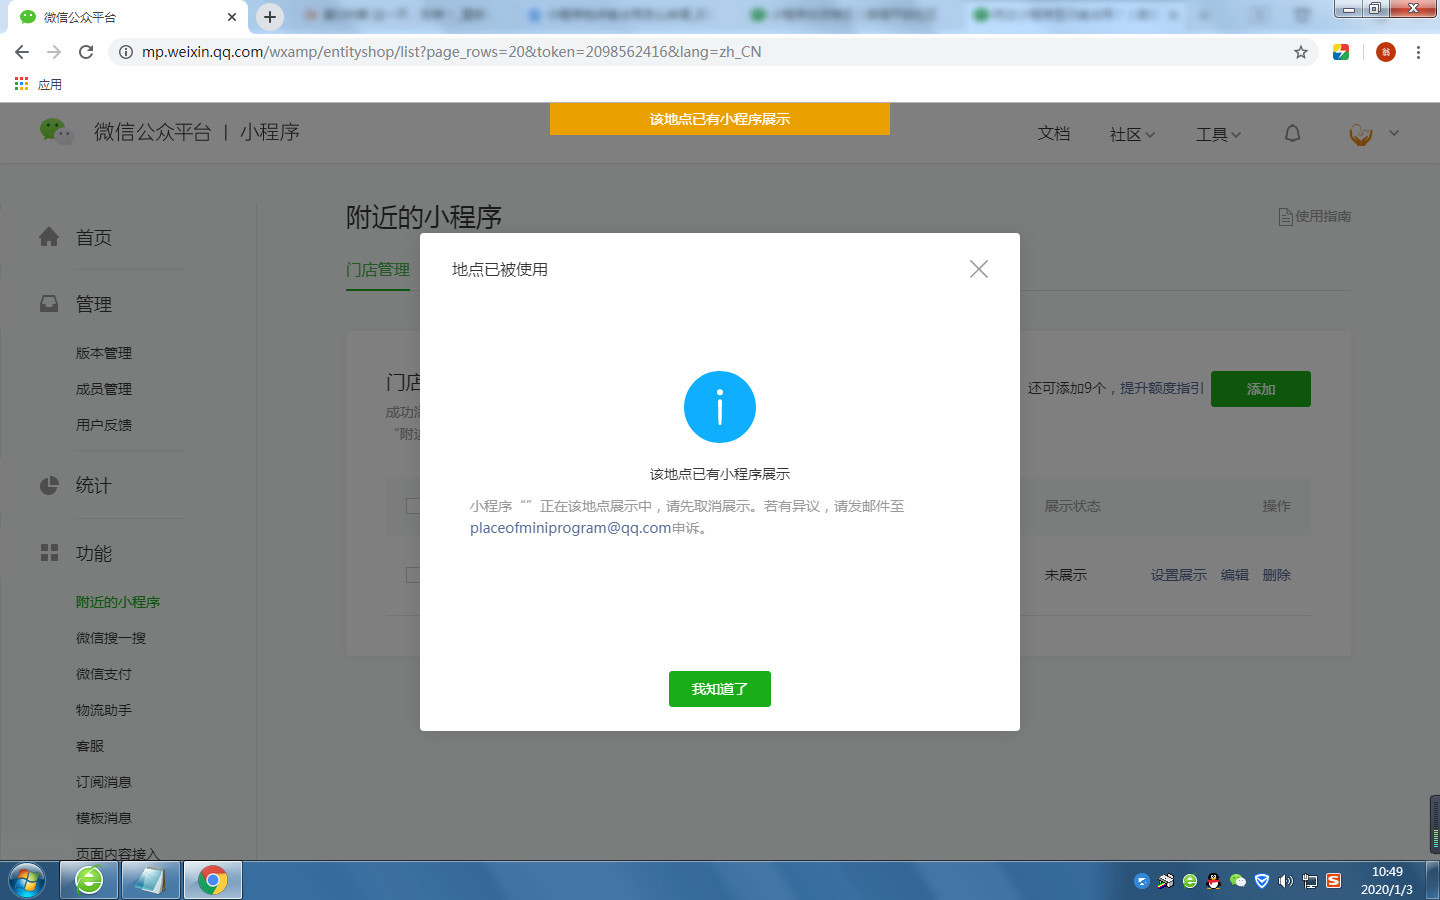Viewport: 1440px width, 900px height.
Task: Close the 地点已被使用 dialog with X
Action: 979,269
